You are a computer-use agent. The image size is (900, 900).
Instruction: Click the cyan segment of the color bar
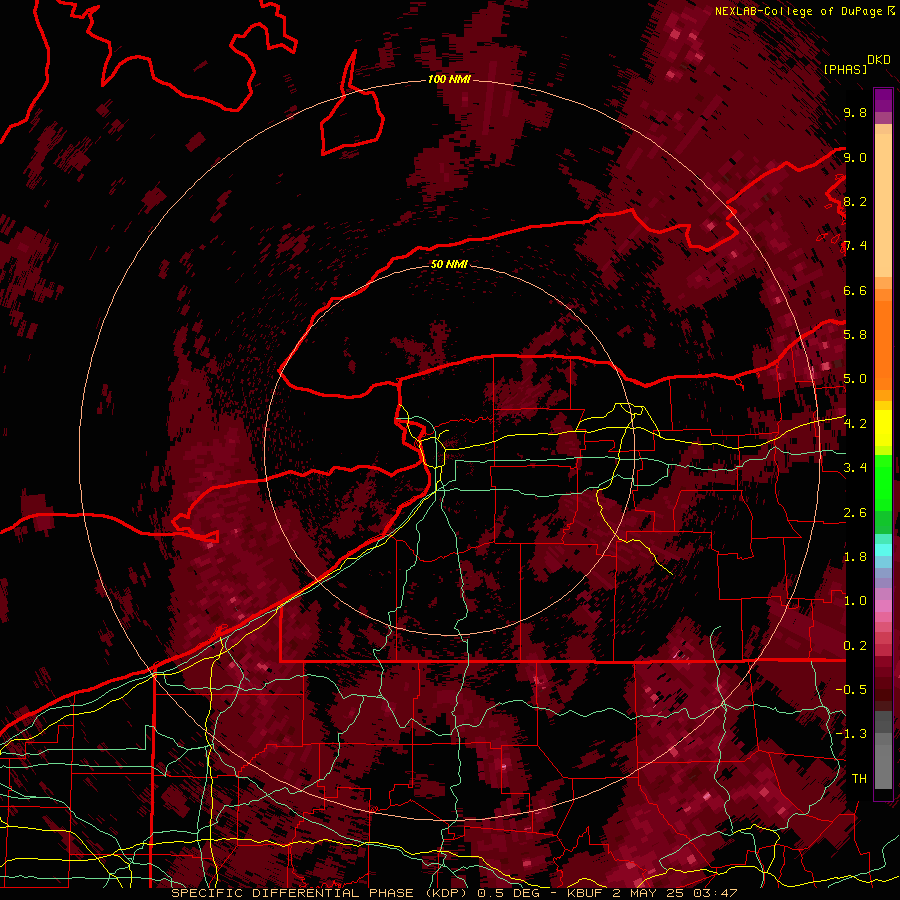pos(883,550)
